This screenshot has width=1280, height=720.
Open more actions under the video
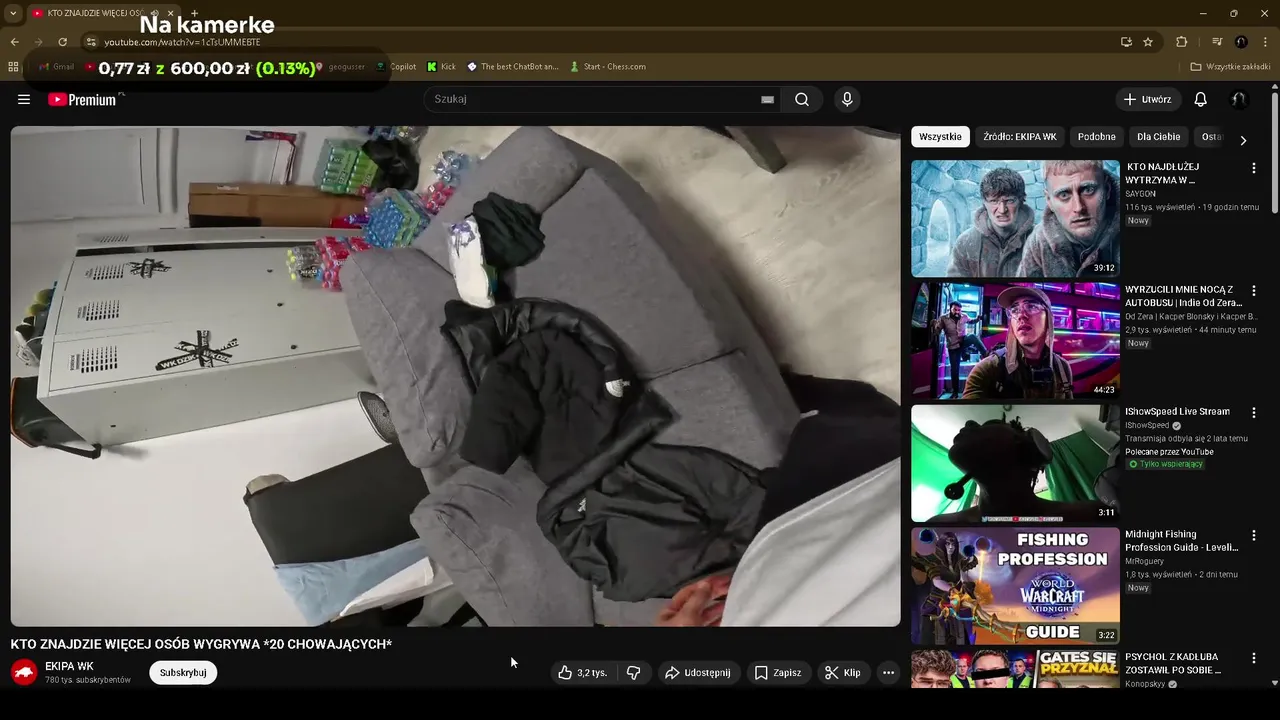point(888,673)
